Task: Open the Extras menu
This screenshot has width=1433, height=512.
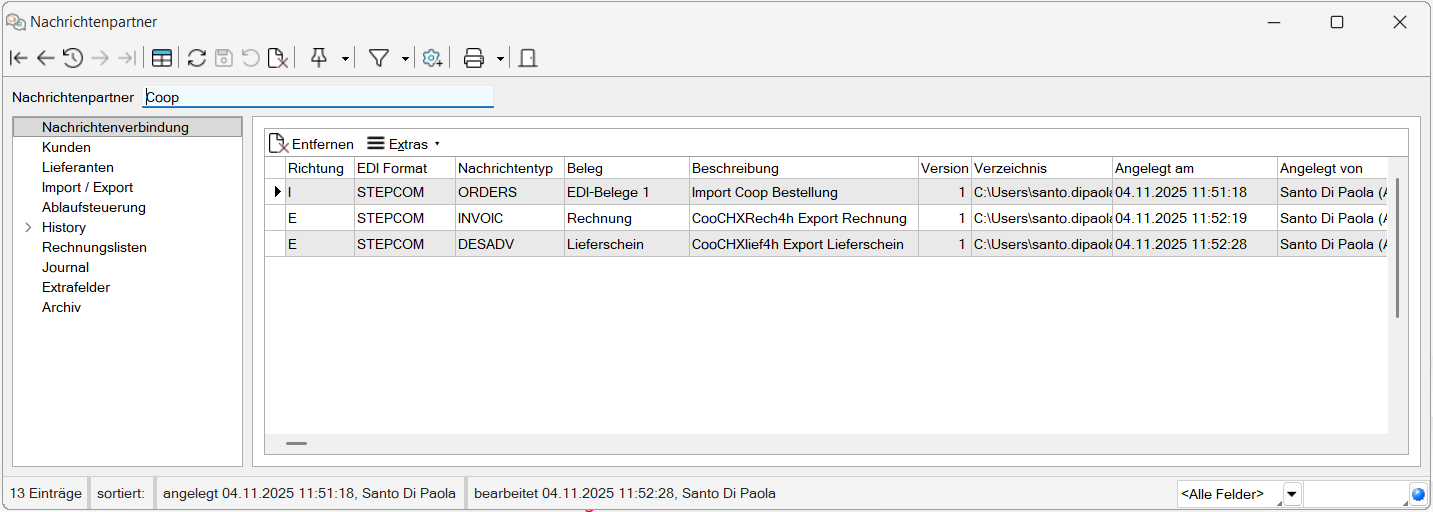Action: pos(404,144)
